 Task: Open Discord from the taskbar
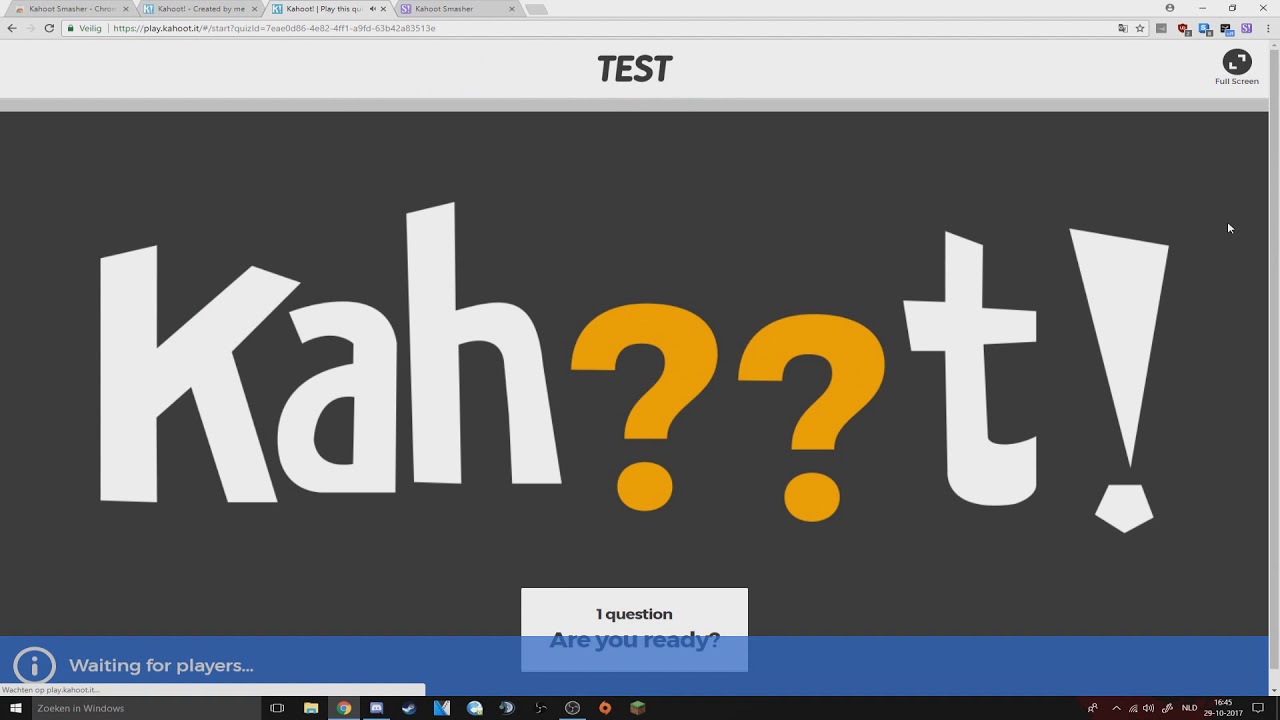[x=376, y=708]
